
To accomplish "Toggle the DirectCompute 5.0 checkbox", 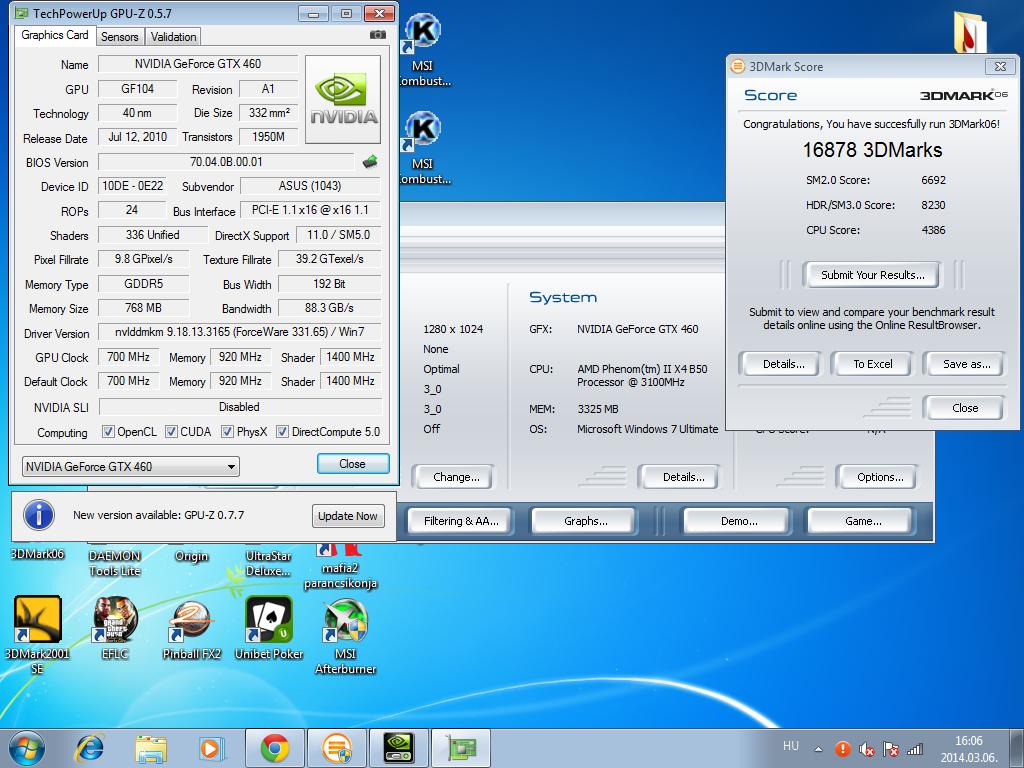I will point(283,432).
